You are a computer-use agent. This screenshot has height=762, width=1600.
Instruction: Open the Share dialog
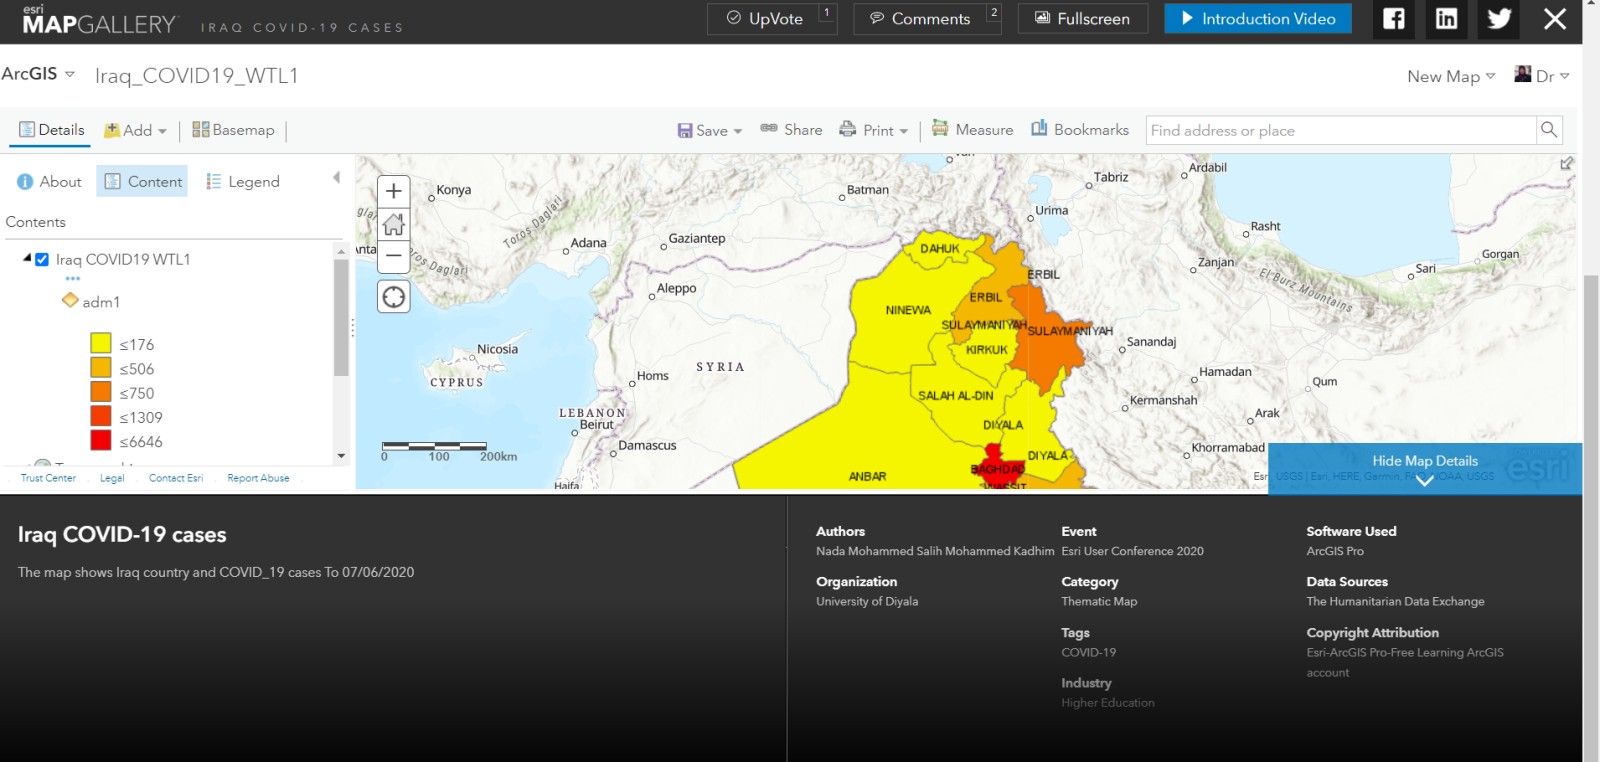(791, 130)
